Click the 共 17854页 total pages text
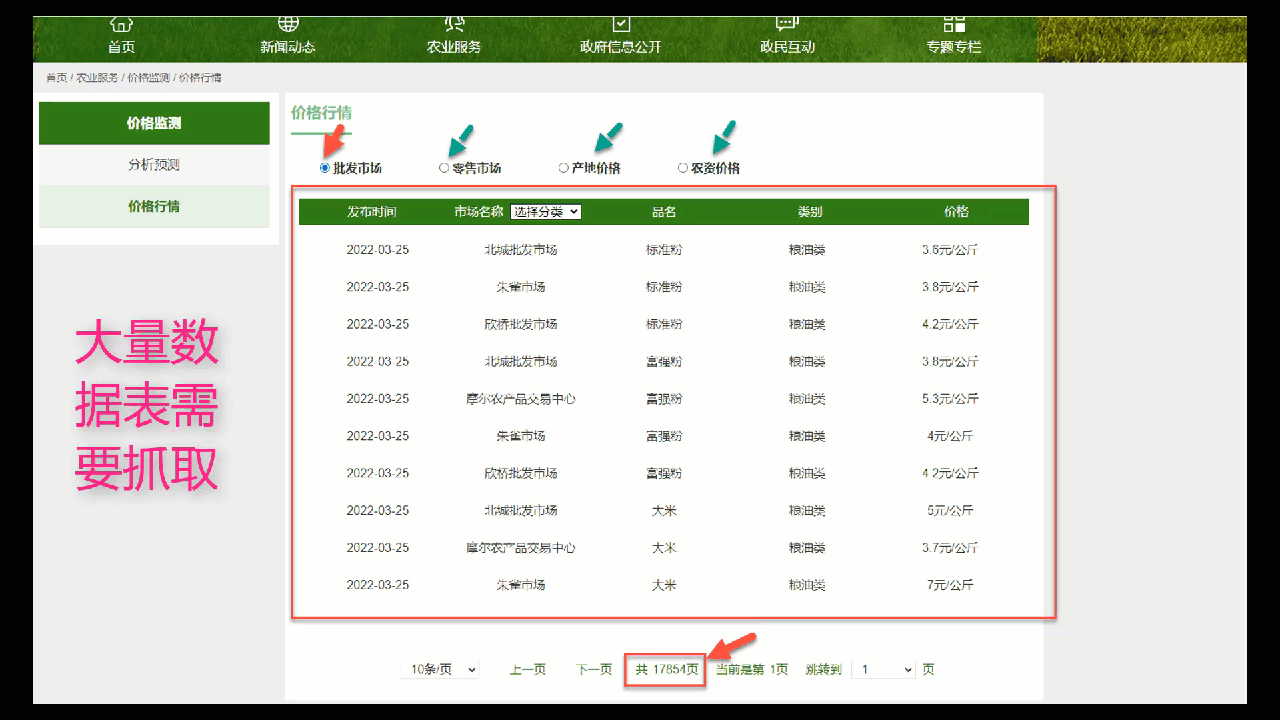The image size is (1280, 720). coord(666,670)
